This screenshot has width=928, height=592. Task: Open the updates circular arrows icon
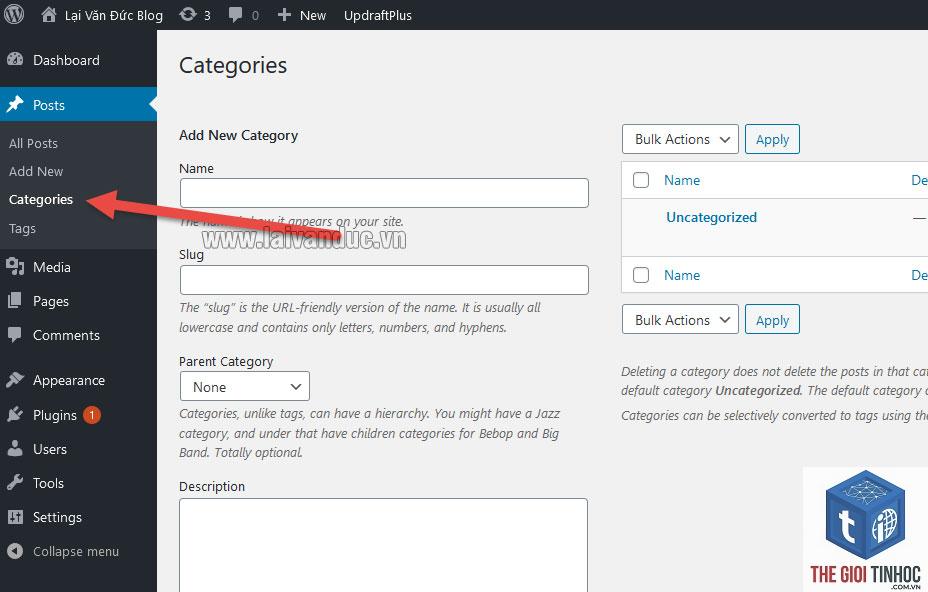pos(188,15)
